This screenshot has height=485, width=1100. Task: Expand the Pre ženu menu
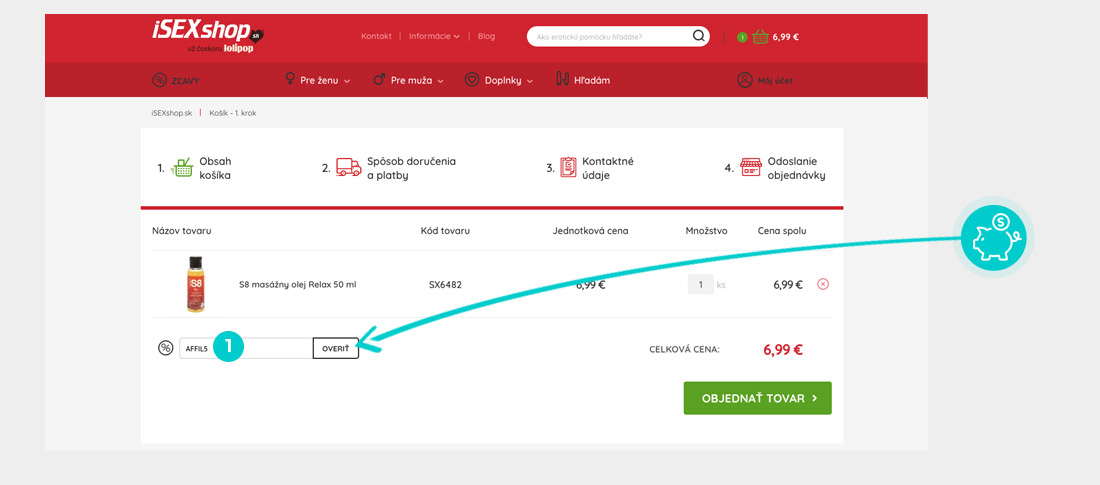(x=317, y=80)
